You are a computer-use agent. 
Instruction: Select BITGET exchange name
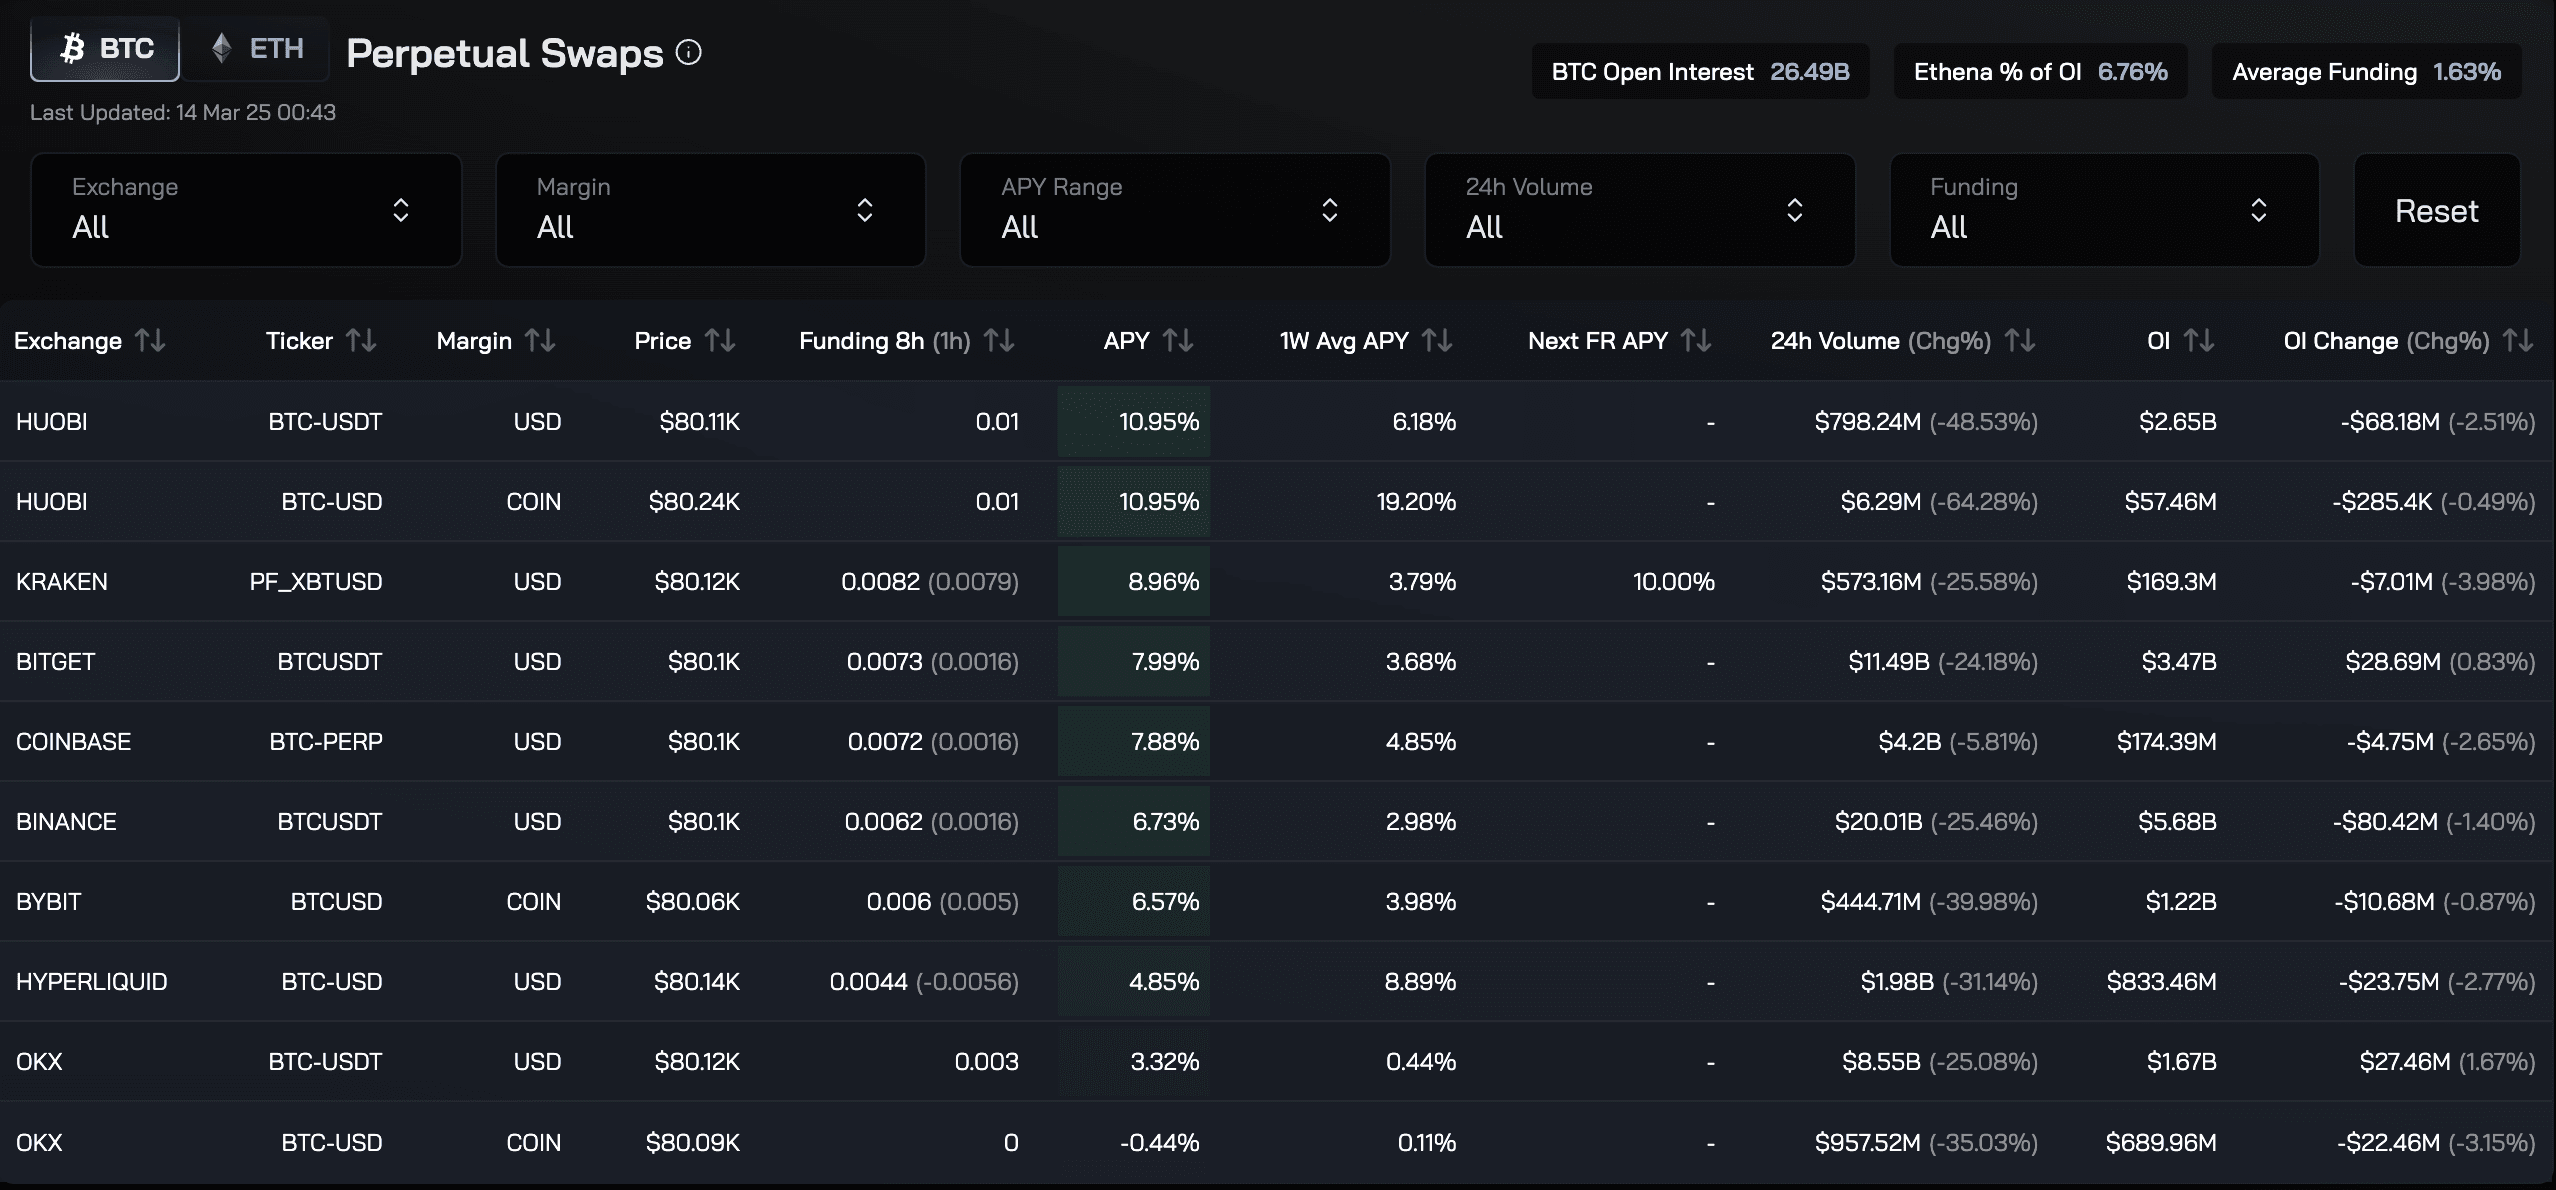56,662
